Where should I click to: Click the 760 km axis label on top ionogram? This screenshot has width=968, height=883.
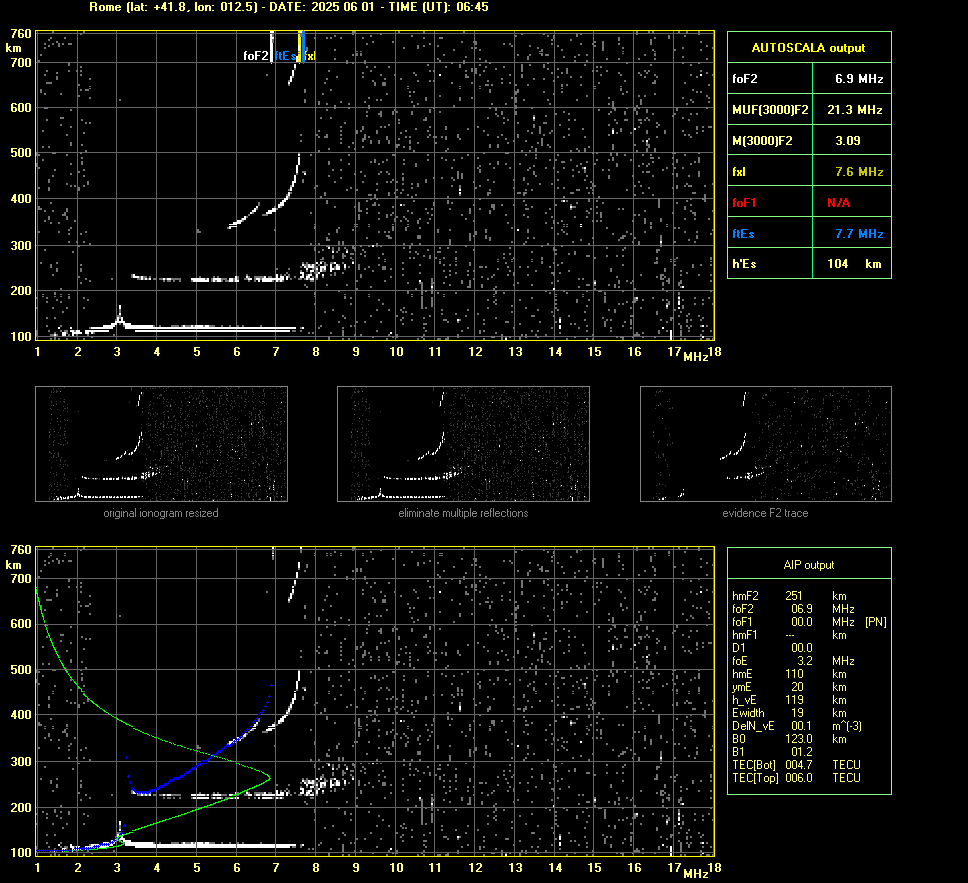click(21, 34)
